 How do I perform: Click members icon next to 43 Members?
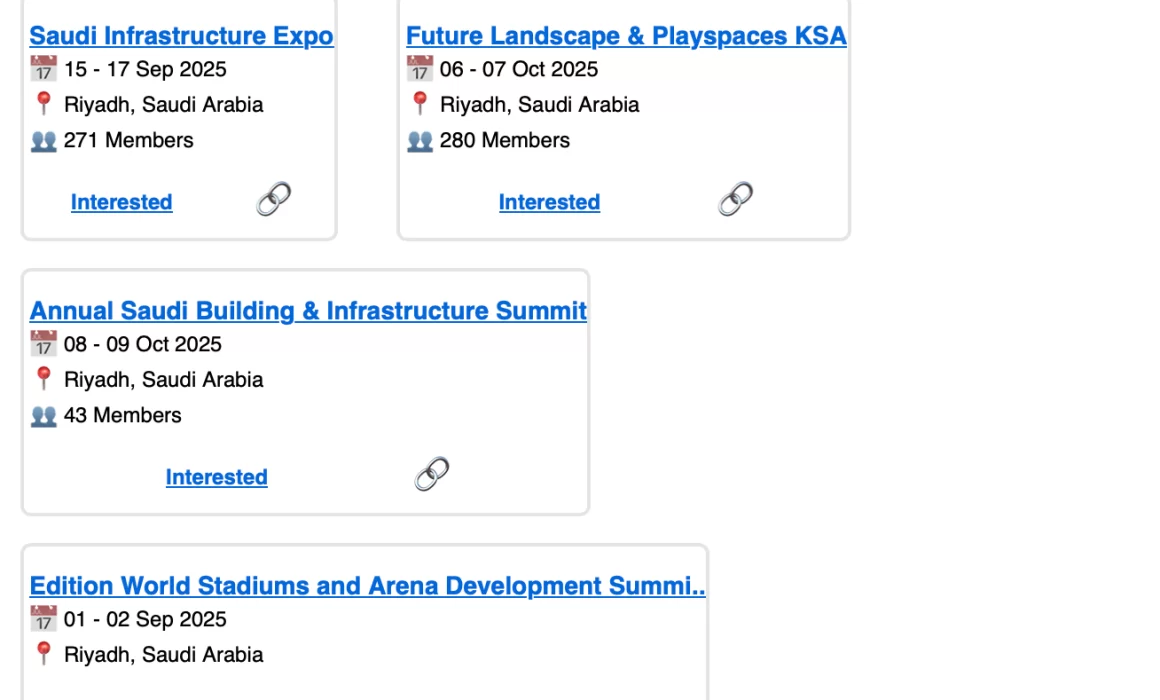coord(43,416)
